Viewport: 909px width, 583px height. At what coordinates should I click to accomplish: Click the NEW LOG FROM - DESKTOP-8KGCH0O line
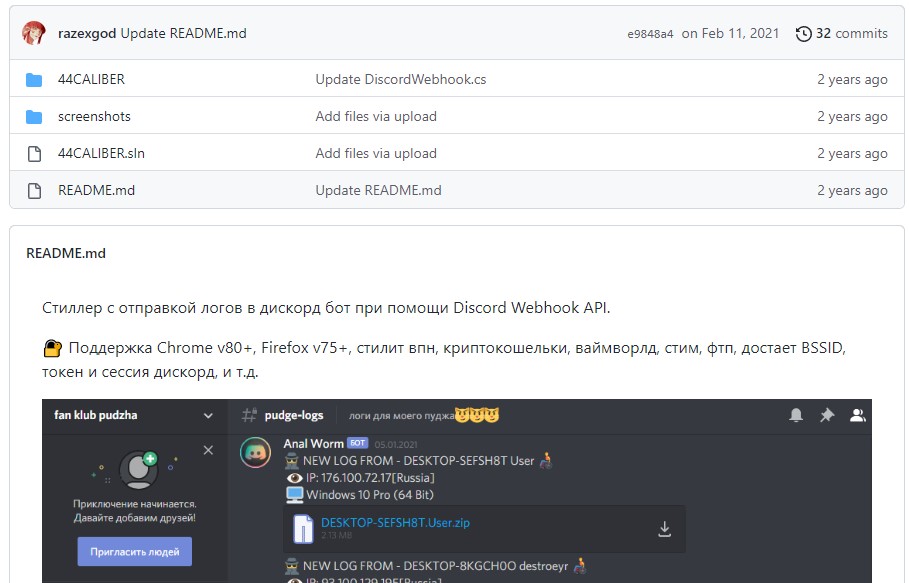pyautogui.click(x=436, y=566)
